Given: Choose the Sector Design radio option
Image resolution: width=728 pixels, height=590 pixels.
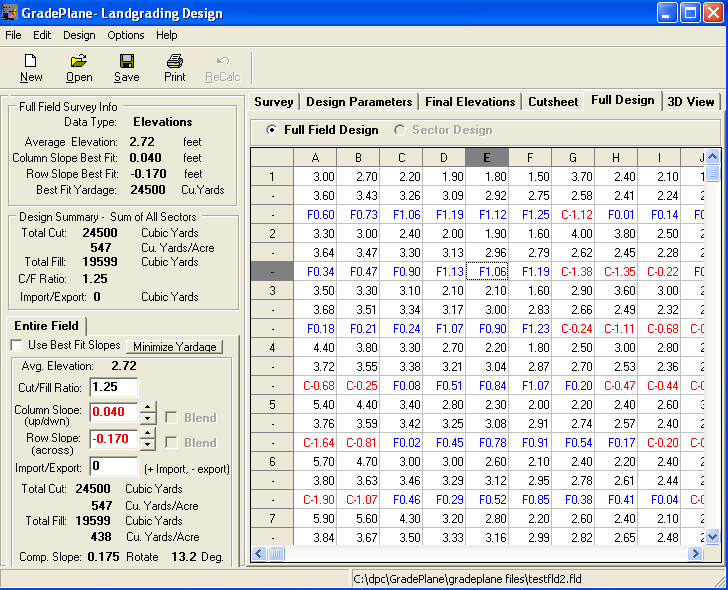Looking at the screenshot, I should pos(401,130).
